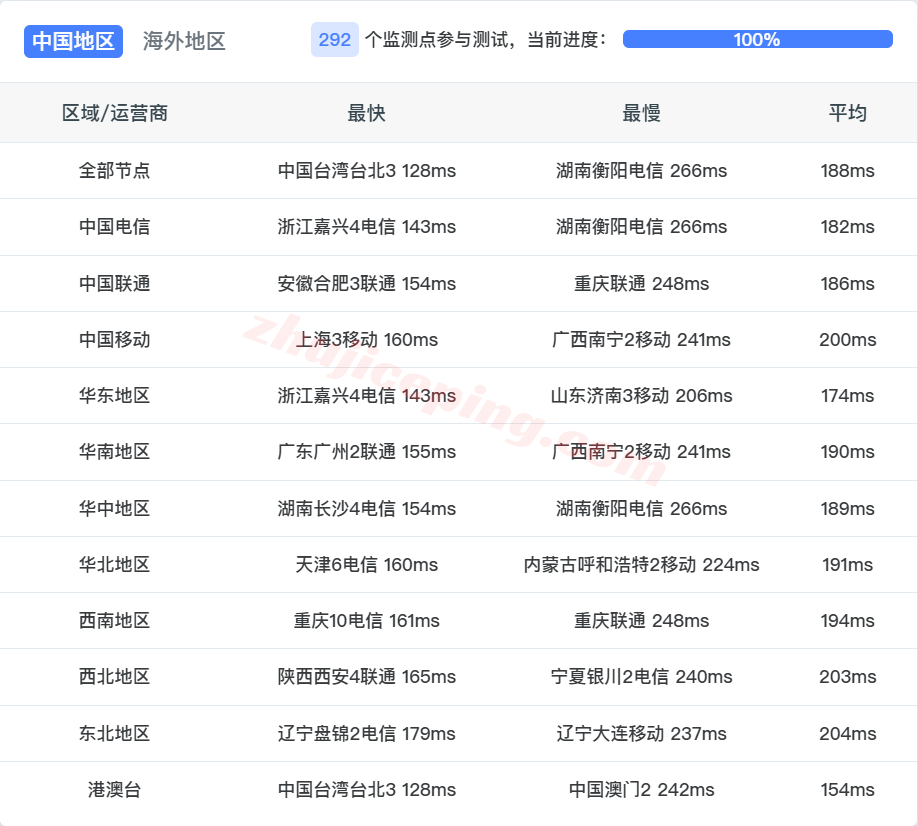Click 辽宁盘锦2电信 179ms cell
The height and width of the screenshot is (826, 918).
pos(366,734)
